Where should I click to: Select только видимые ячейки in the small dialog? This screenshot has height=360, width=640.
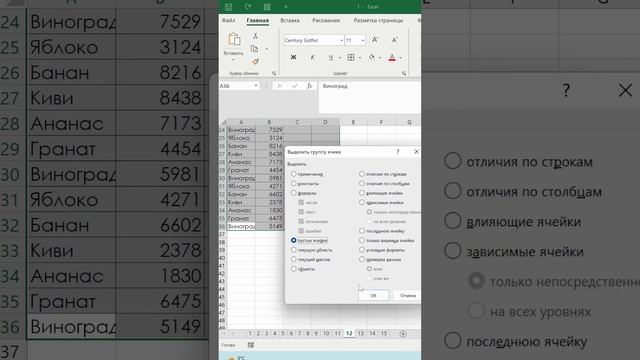[x=362, y=240]
